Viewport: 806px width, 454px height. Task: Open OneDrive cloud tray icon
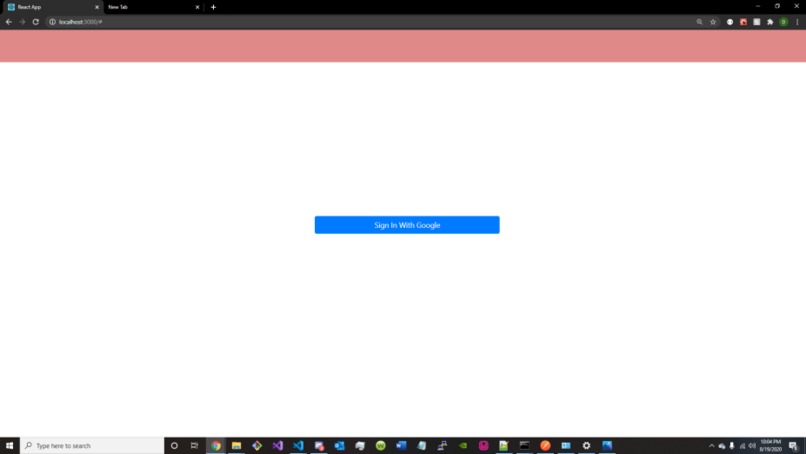[722, 446]
